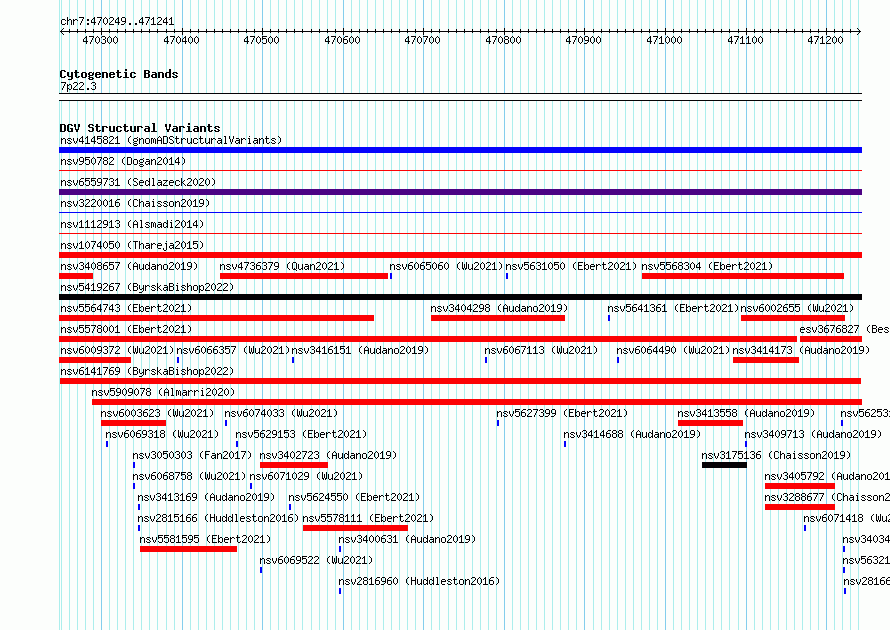Open nsv1112913 (Alsmadi2014) entry

click(x=132, y=224)
